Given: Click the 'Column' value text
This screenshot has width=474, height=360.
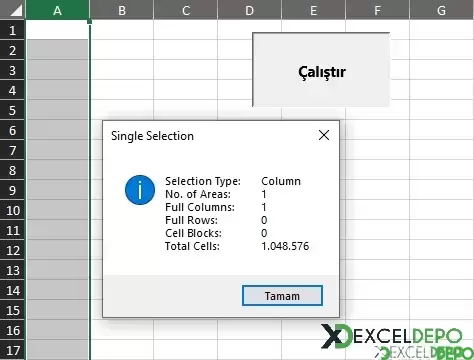Looking at the screenshot, I should 281,181.
